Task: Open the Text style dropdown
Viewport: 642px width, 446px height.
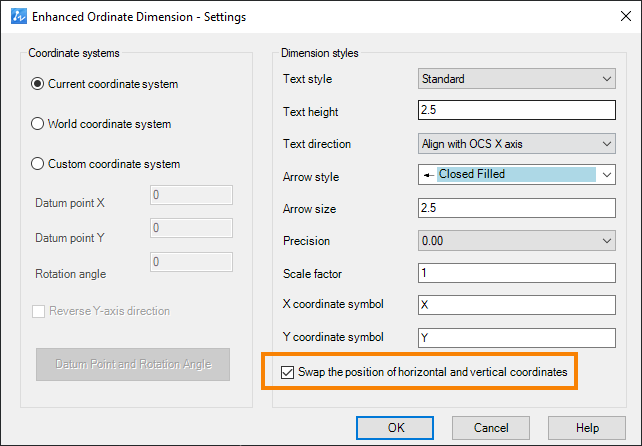Action: click(517, 79)
